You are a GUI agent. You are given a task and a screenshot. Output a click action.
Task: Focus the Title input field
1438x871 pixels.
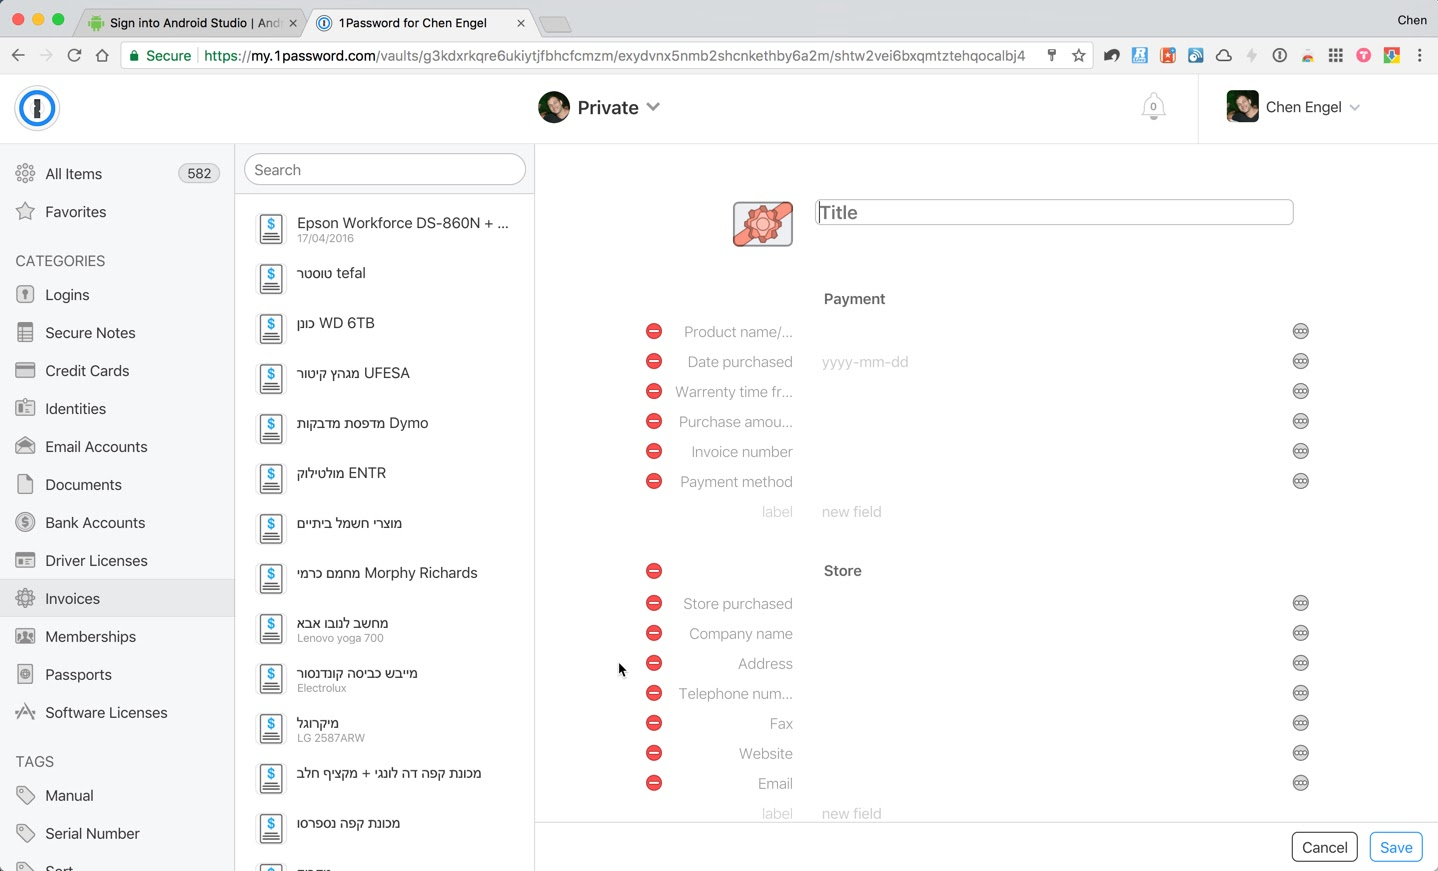1054,212
